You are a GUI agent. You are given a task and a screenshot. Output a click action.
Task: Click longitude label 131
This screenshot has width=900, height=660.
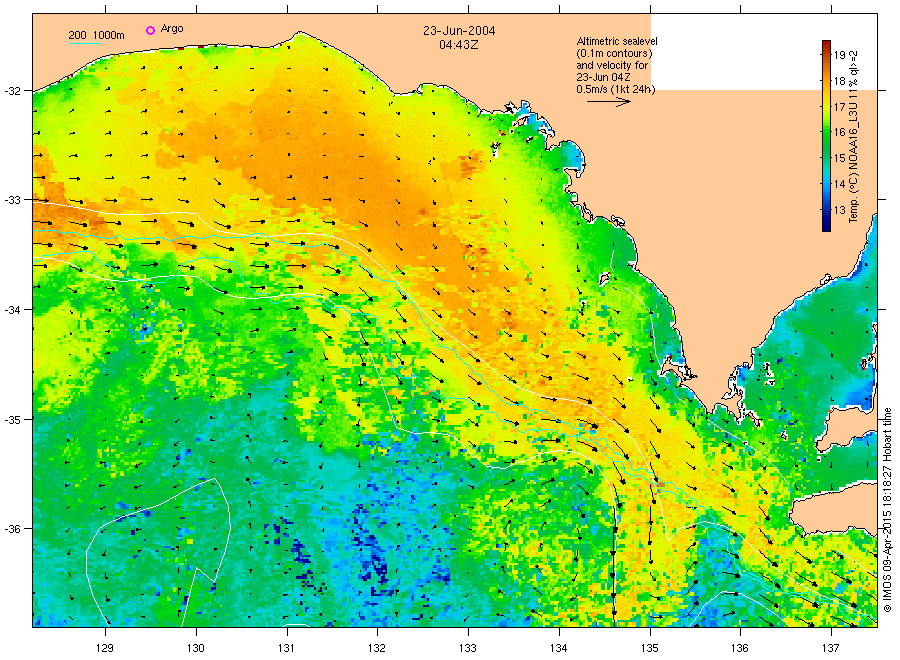tap(286, 648)
